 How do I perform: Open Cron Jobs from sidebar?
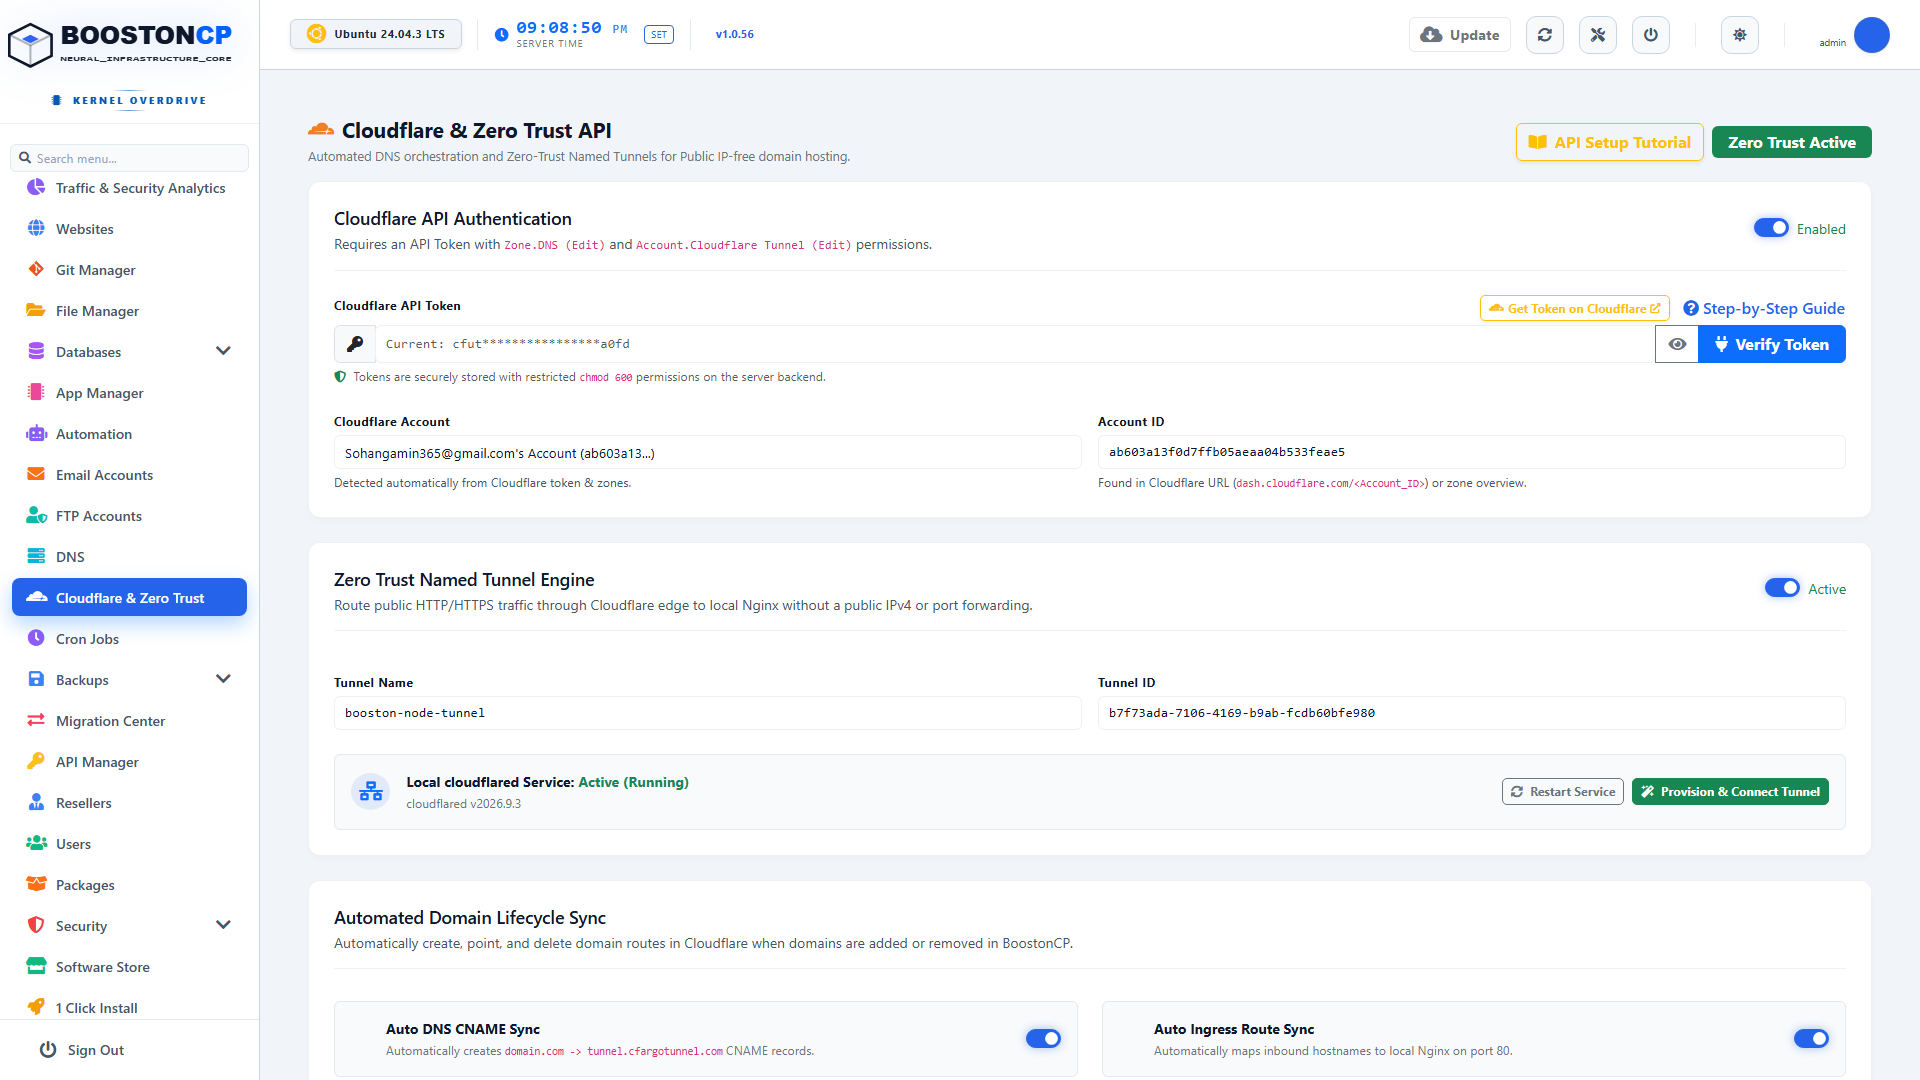[x=129, y=639]
